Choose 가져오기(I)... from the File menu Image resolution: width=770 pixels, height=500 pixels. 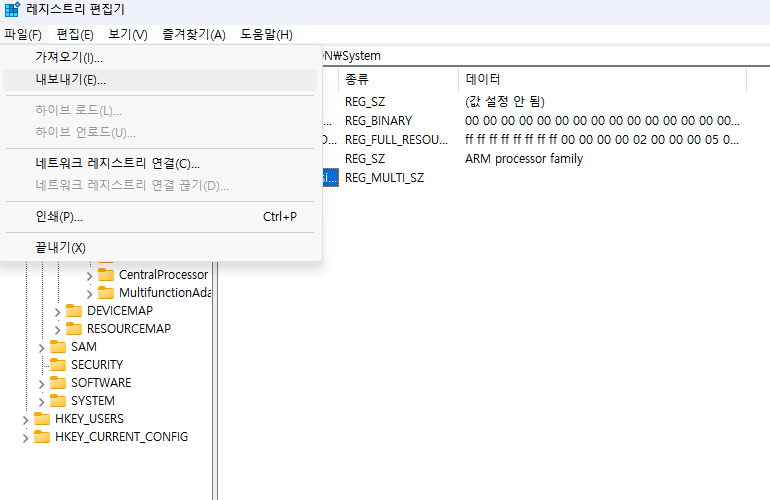[69, 58]
